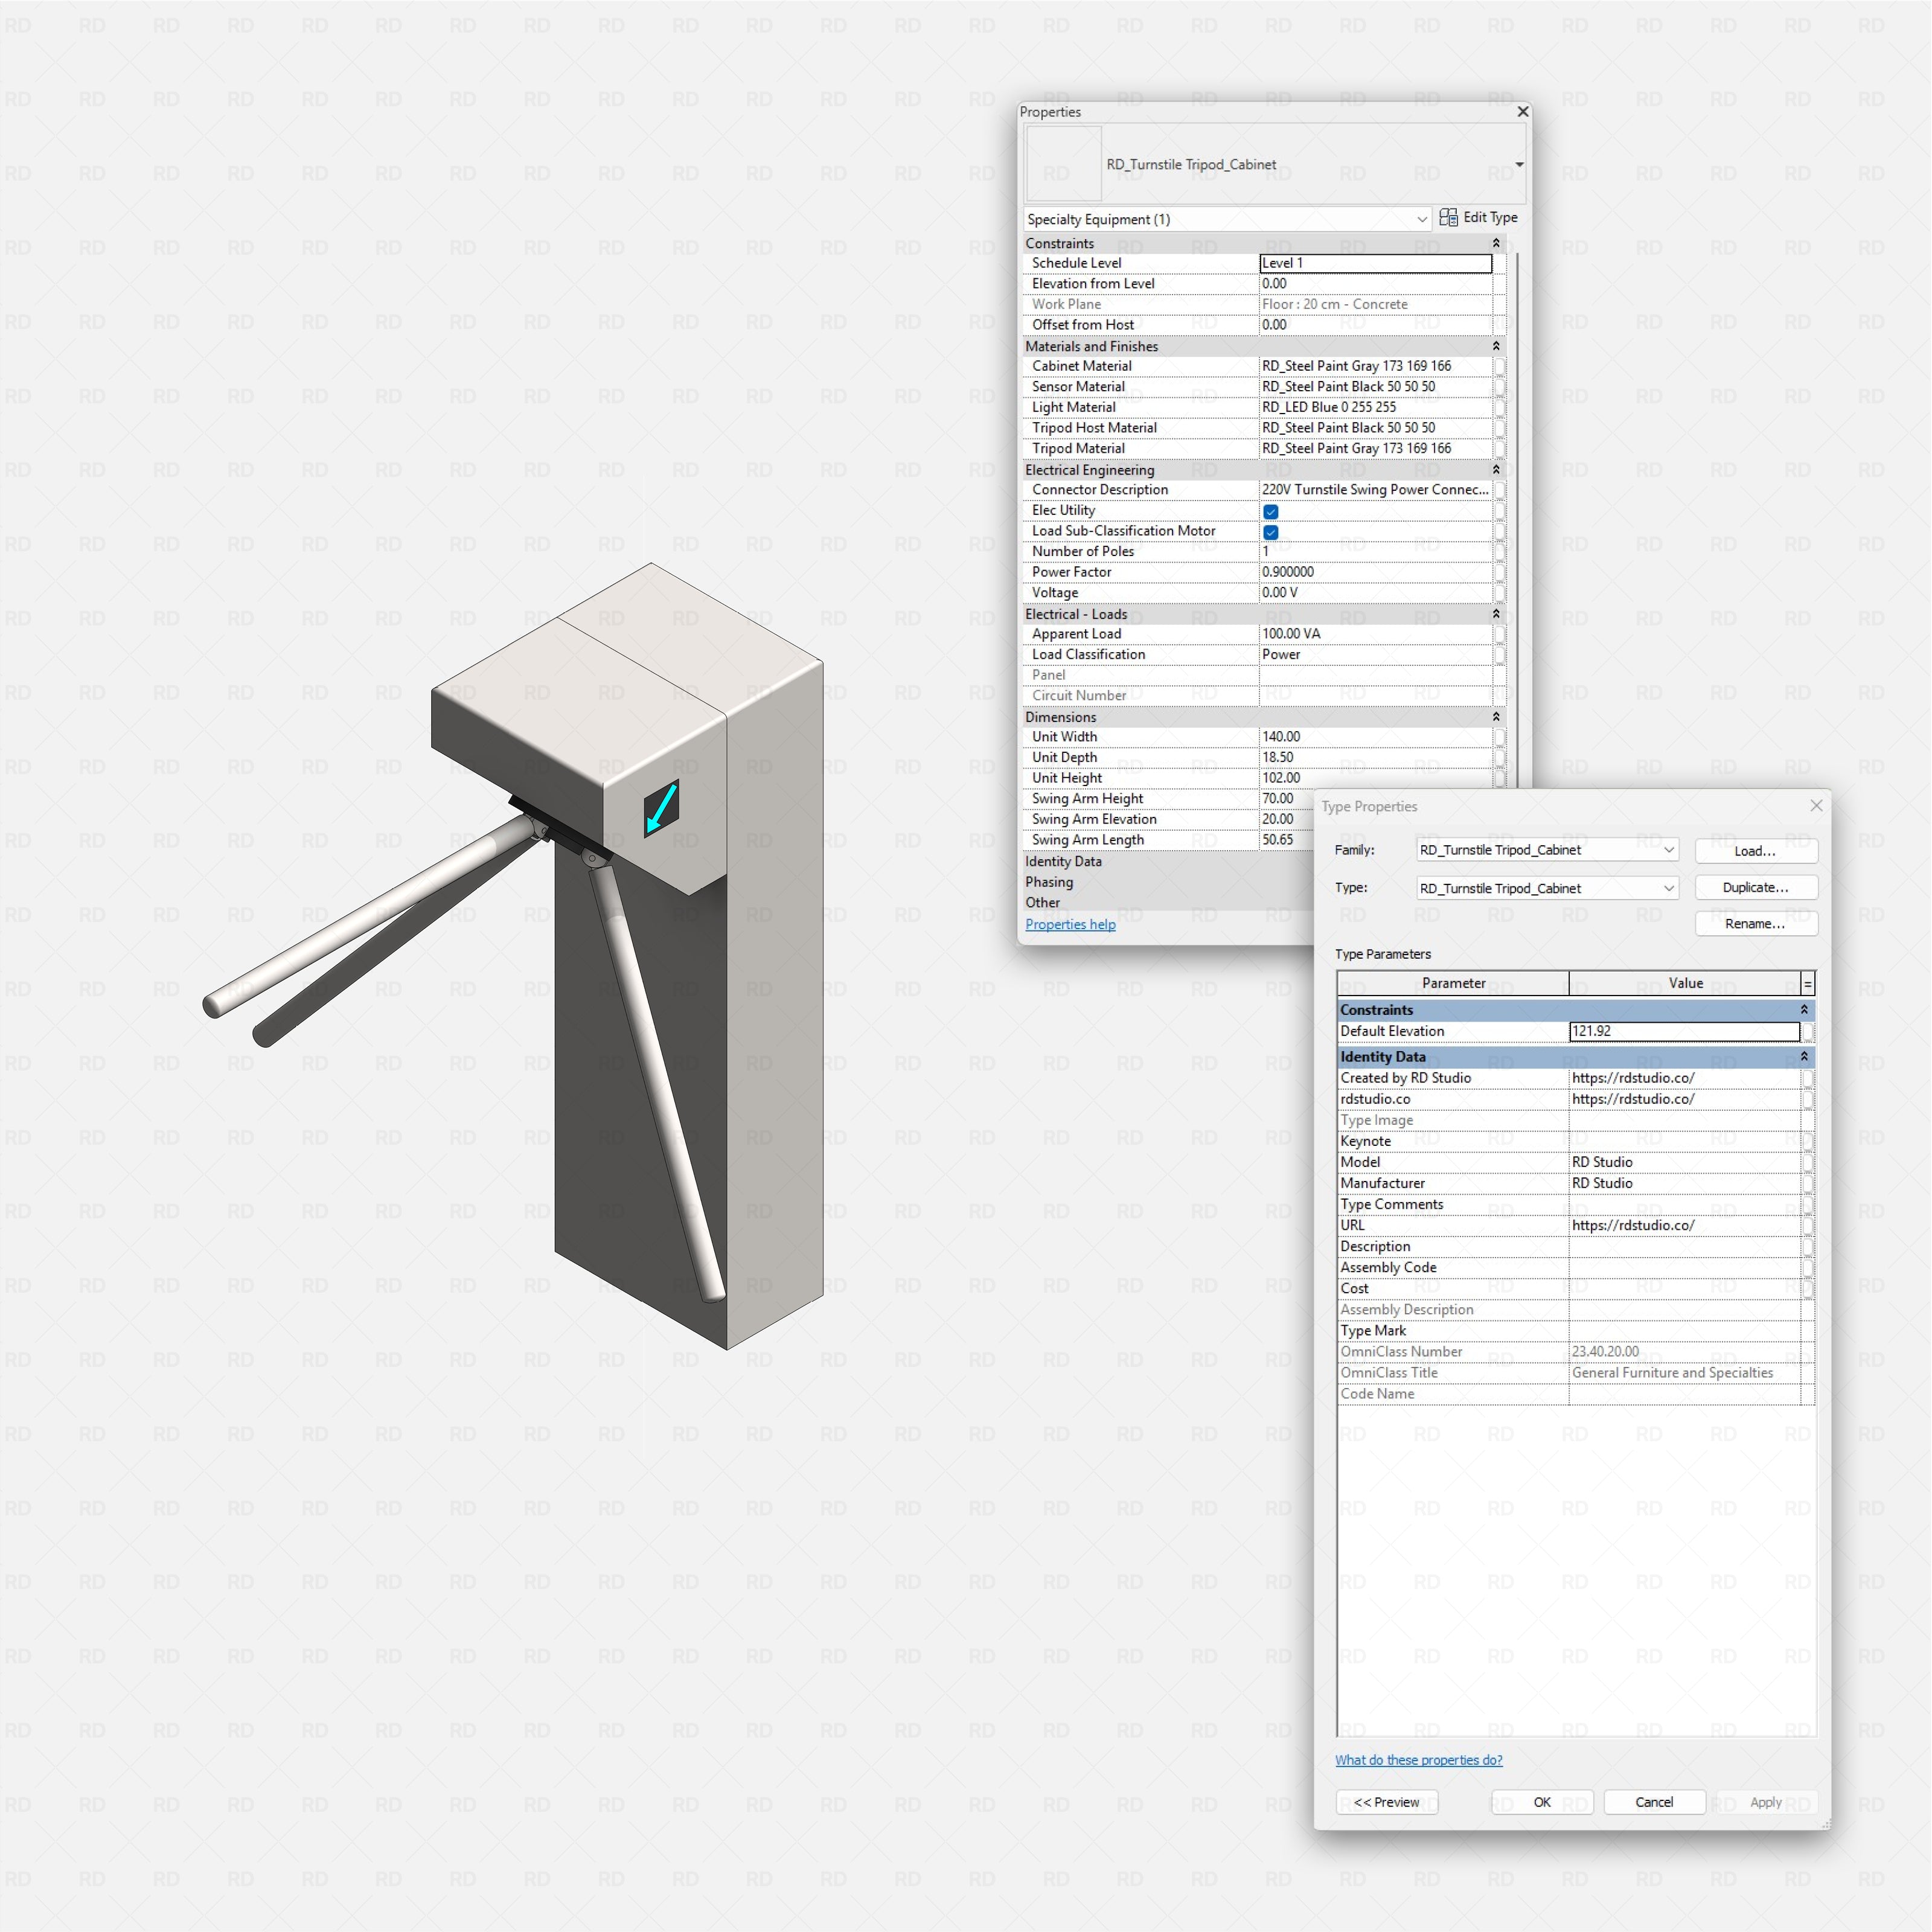Click the Parameter column header
Viewport: 1932px width, 1932px height.
click(1453, 983)
